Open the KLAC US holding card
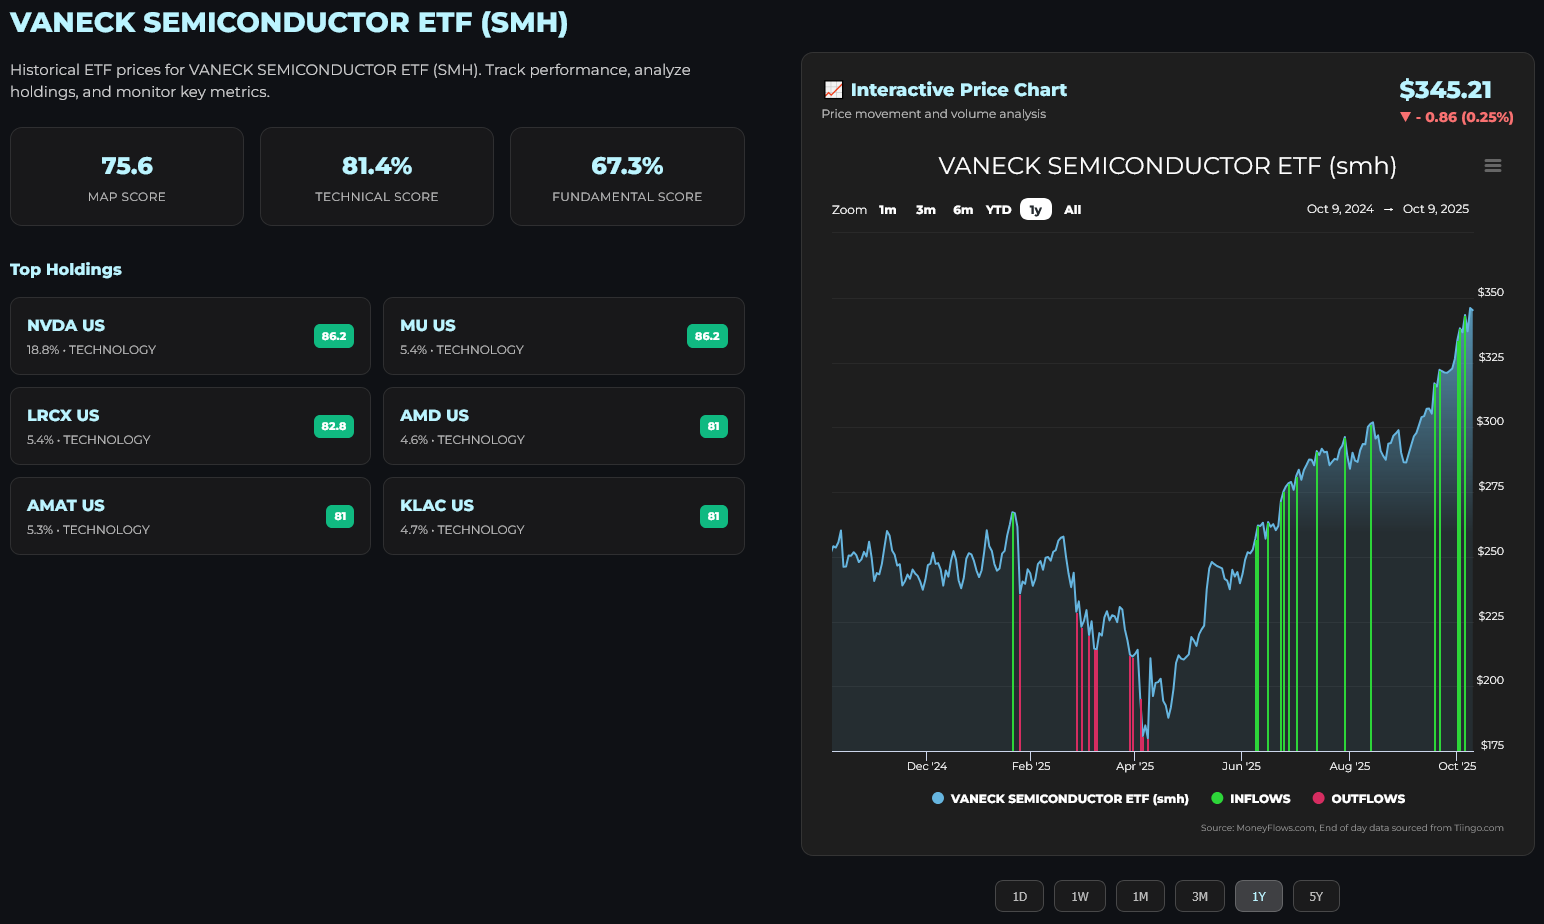 (564, 516)
